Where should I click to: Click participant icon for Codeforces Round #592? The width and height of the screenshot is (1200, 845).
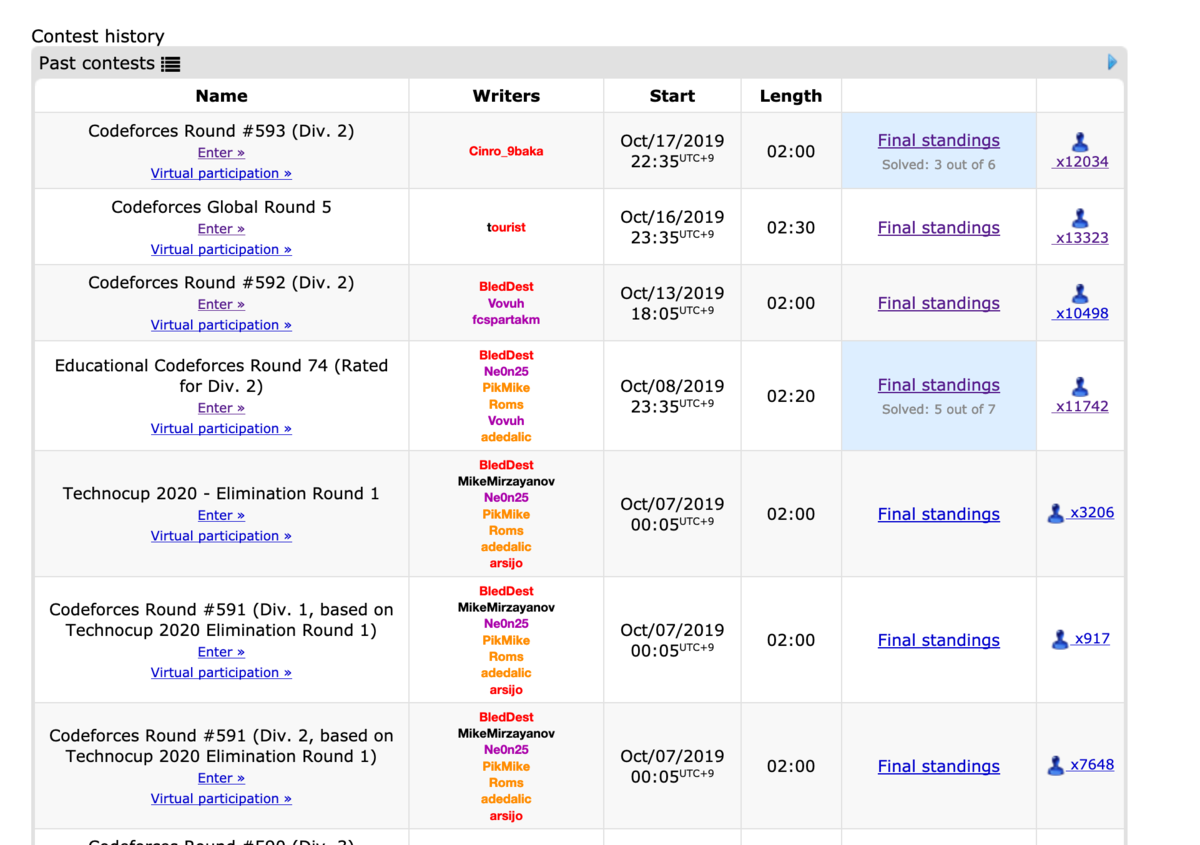click(1080, 294)
